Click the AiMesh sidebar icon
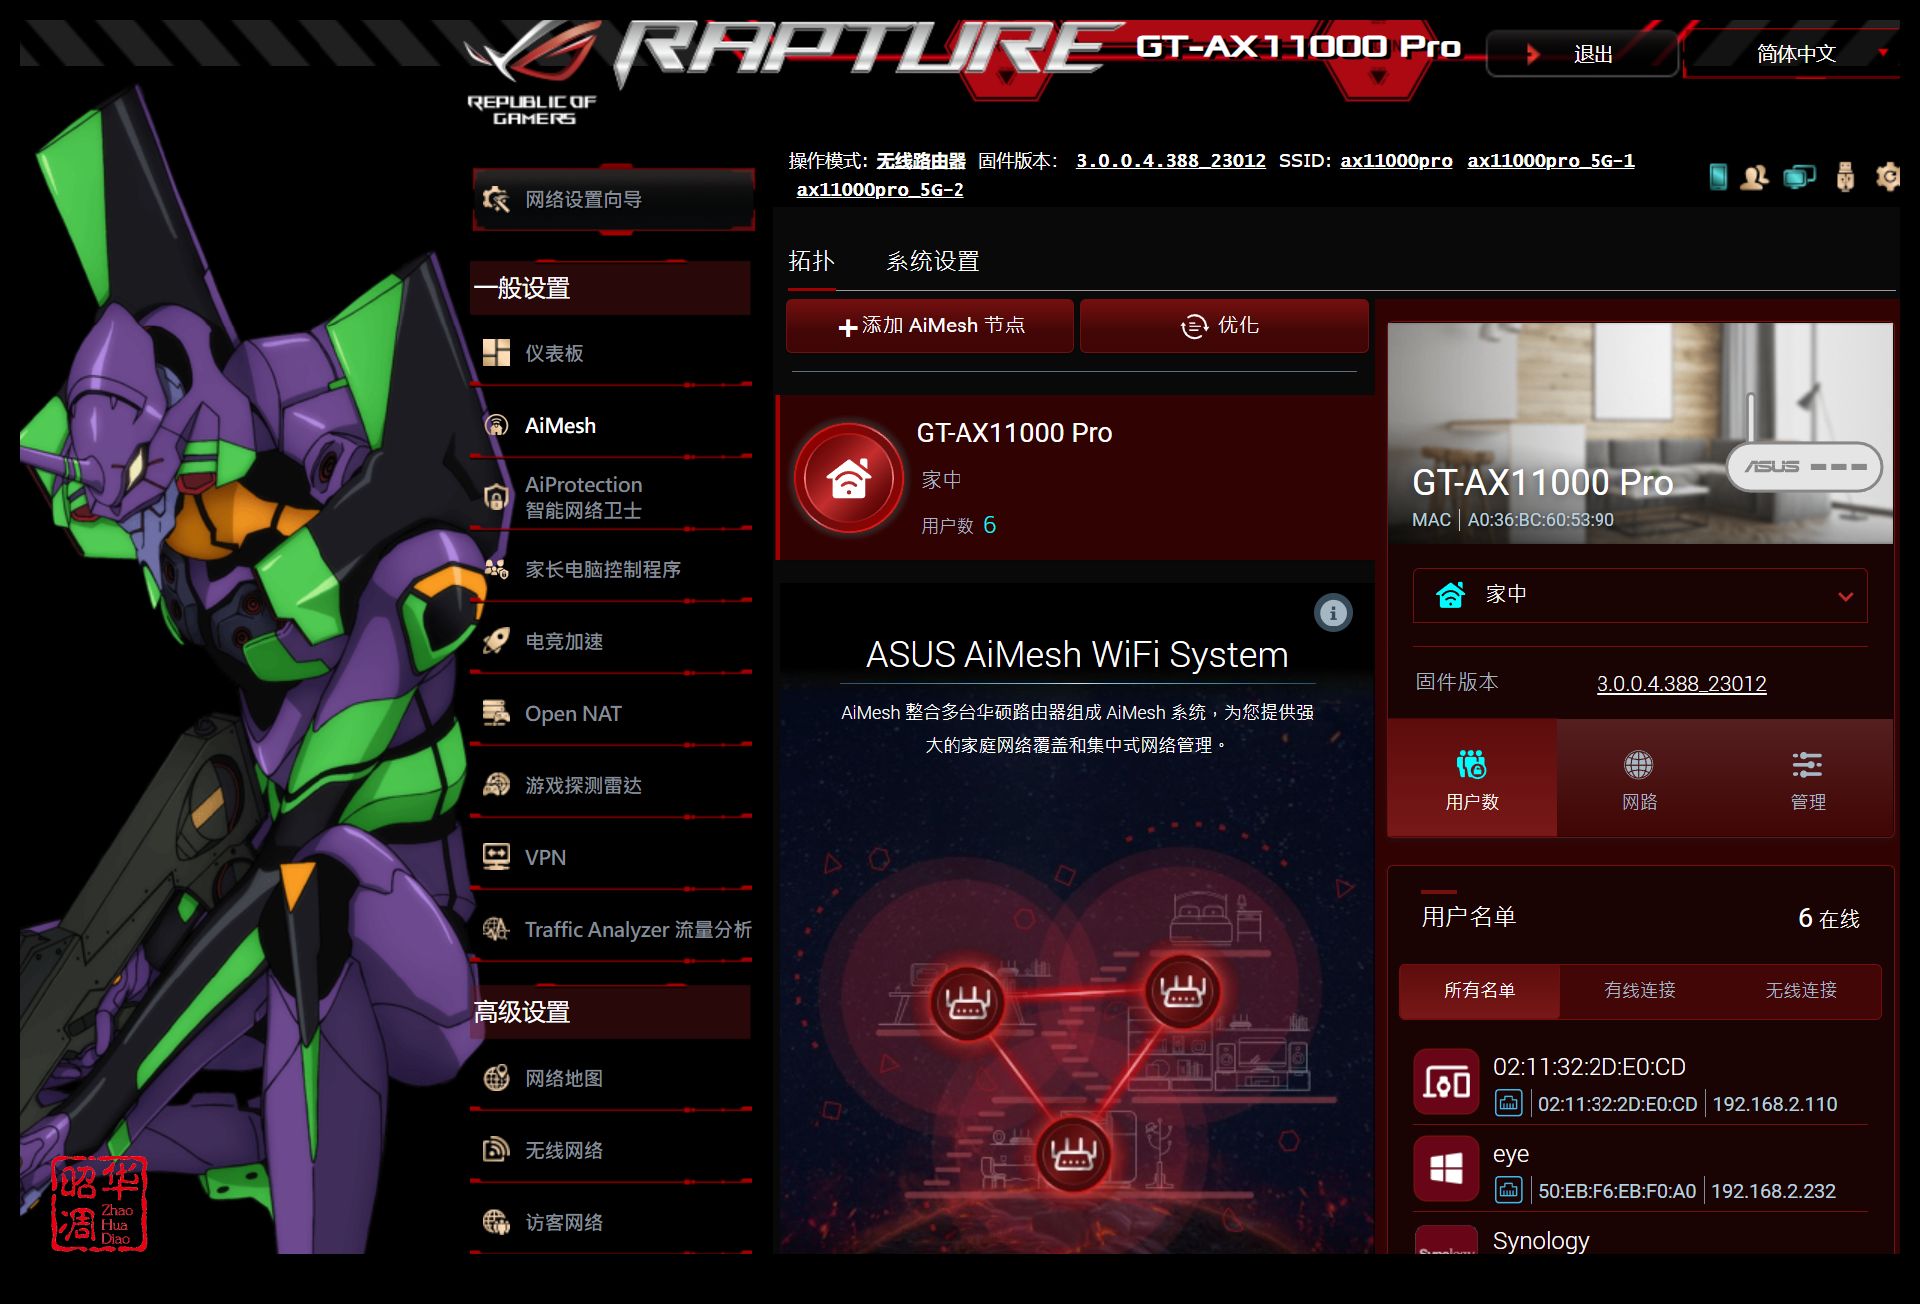The height and width of the screenshot is (1304, 1920). (496, 425)
